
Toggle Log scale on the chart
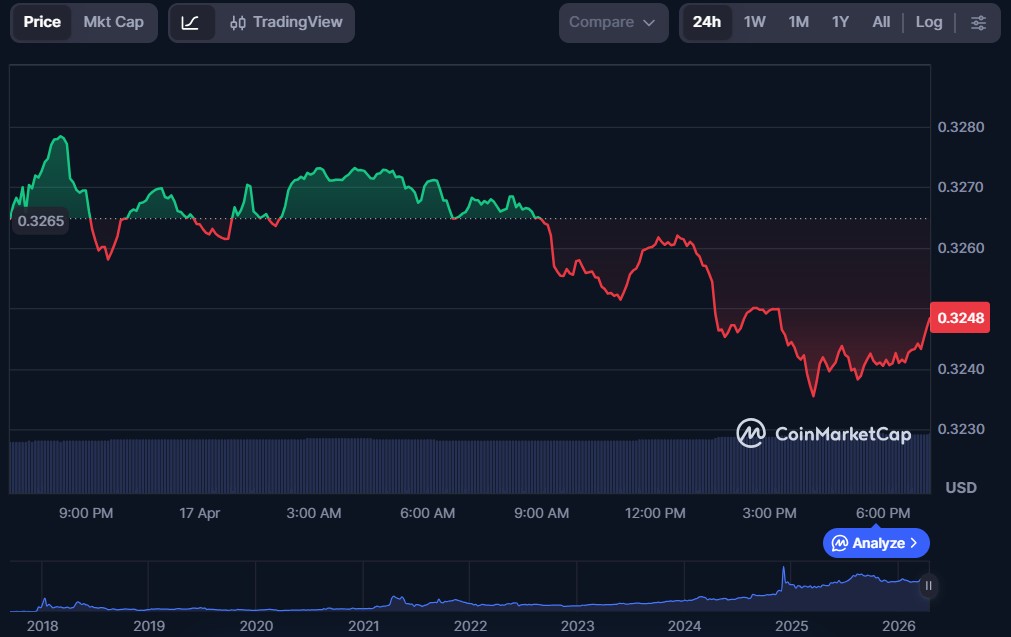coord(928,22)
